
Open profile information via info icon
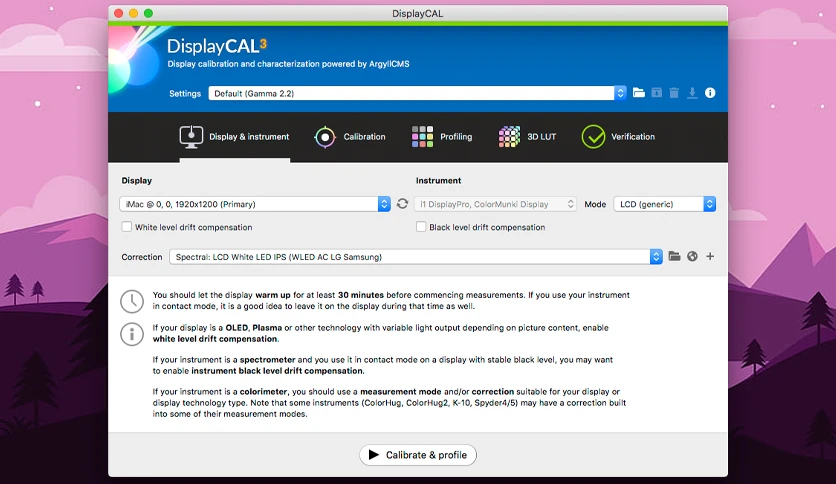[x=710, y=93]
